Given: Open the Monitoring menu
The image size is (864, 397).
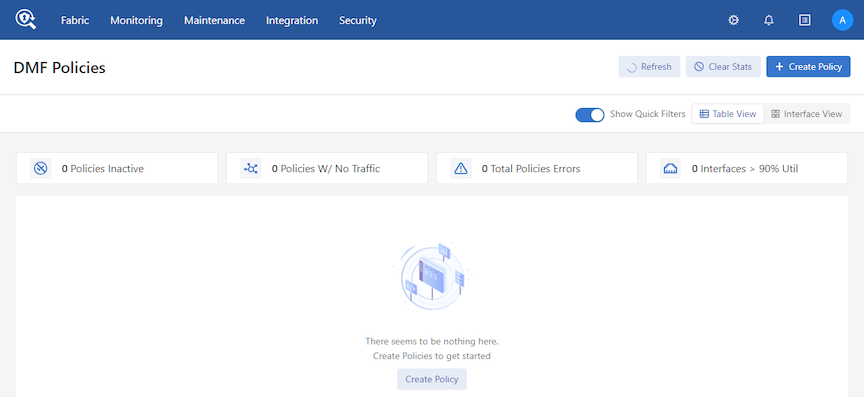Looking at the screenshot, I should click(136, 20).
